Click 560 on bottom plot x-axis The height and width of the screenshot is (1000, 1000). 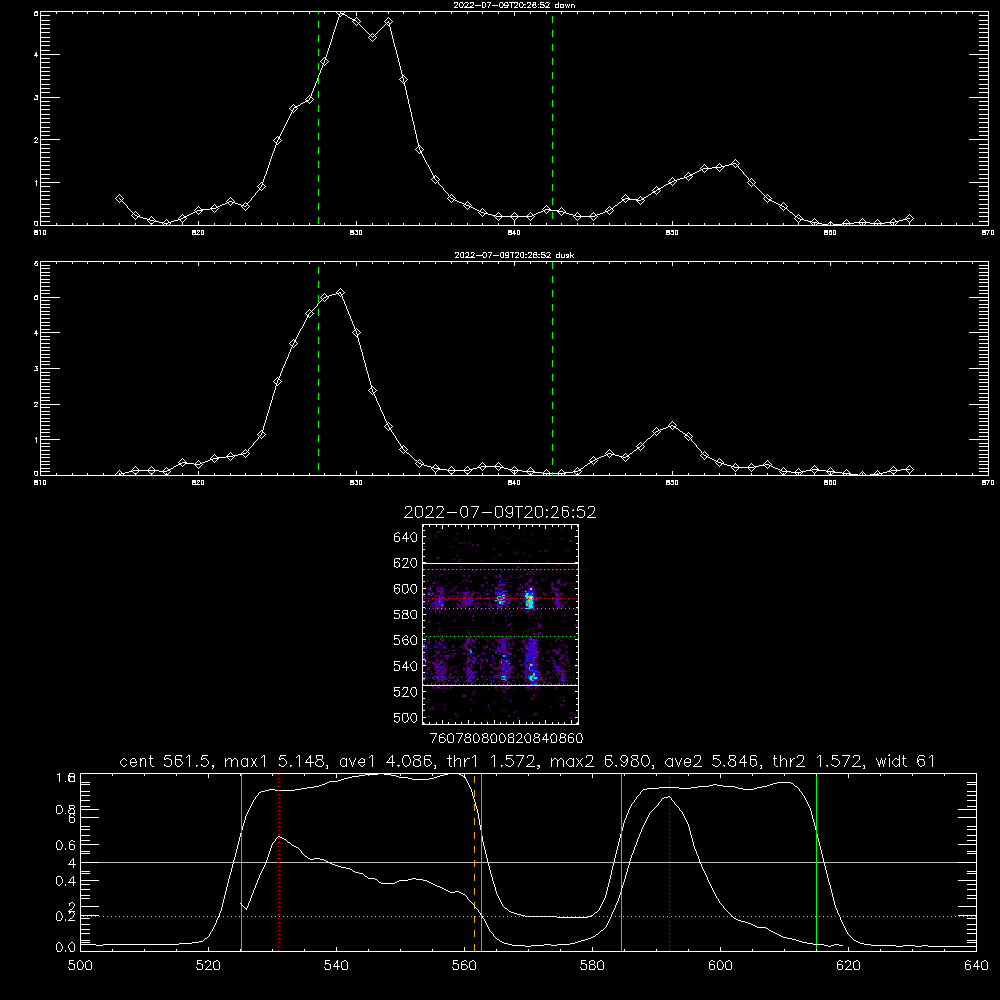pyautogui.click(x=464, y=966)
